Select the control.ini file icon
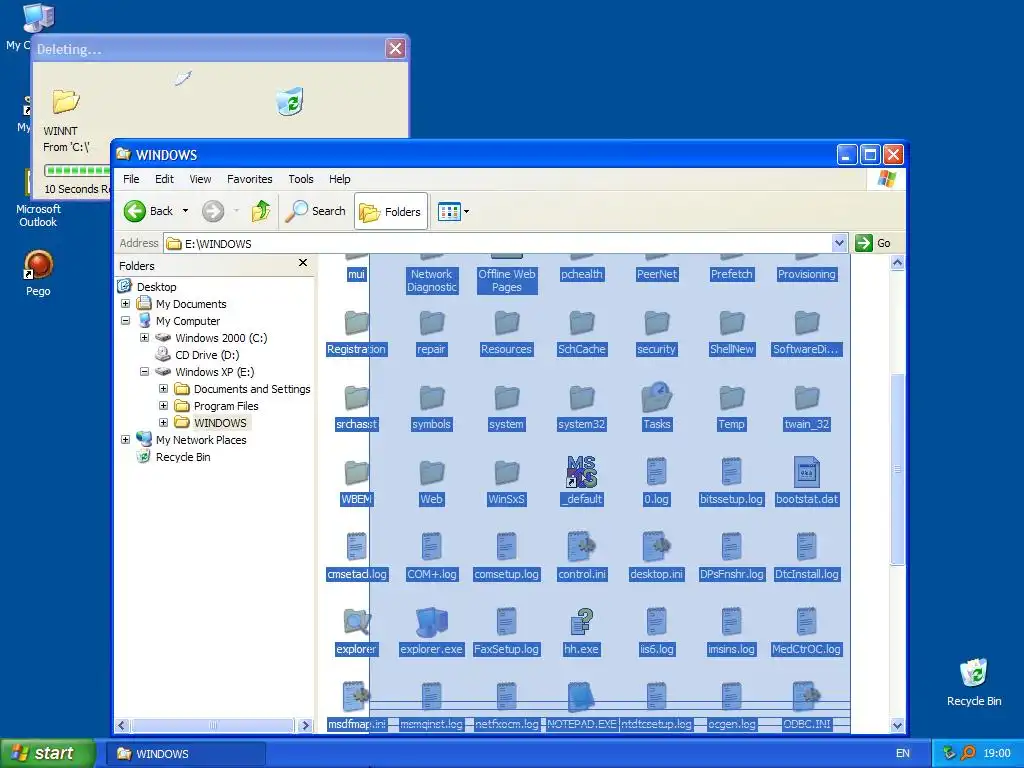Screen dimensions: 1024x768 point(581,547)
